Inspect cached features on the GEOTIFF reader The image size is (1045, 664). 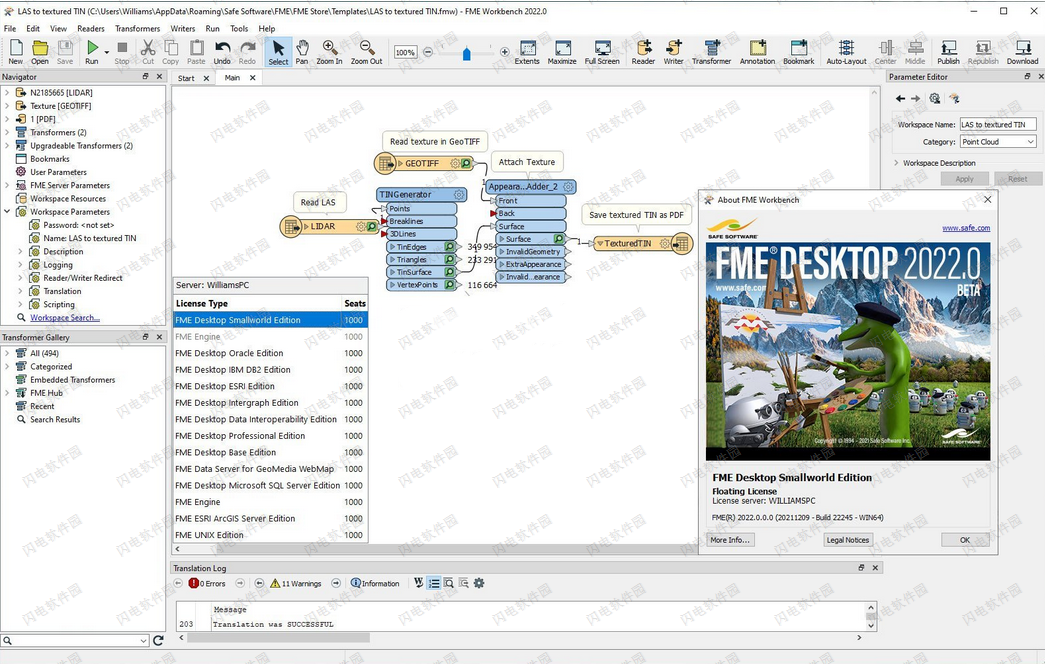pos(467,163)
